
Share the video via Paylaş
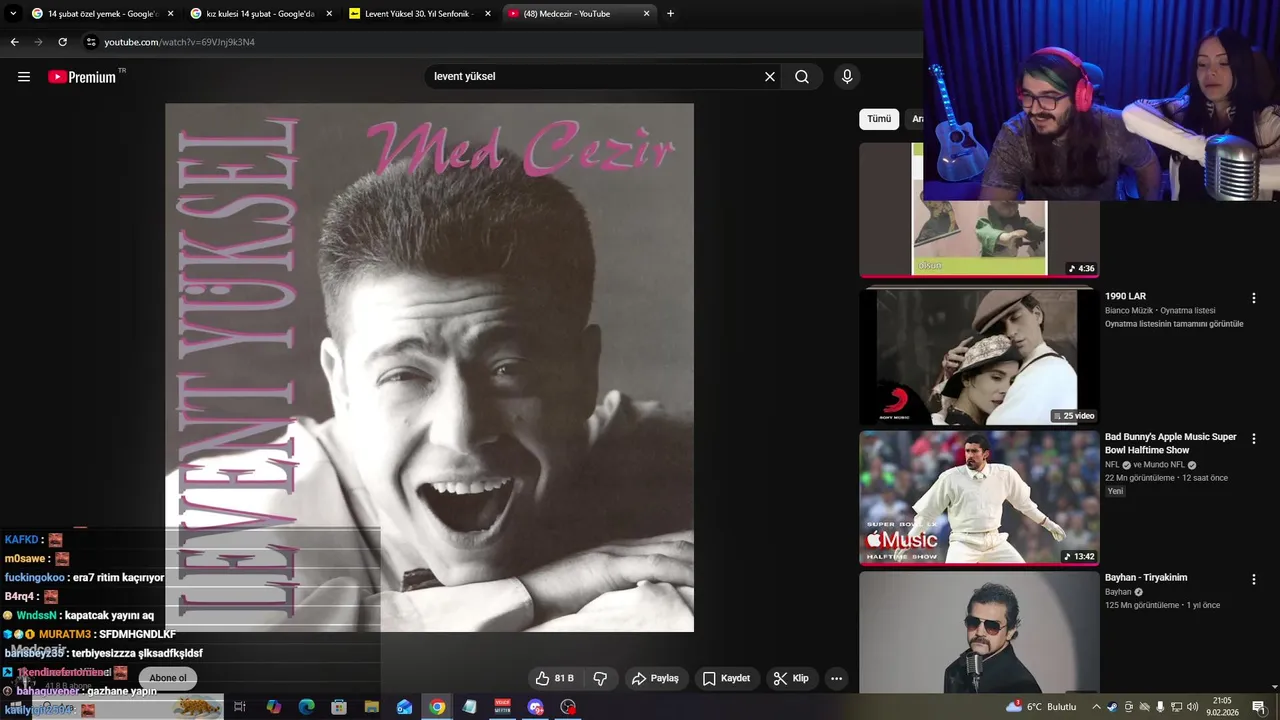(655, 678)
